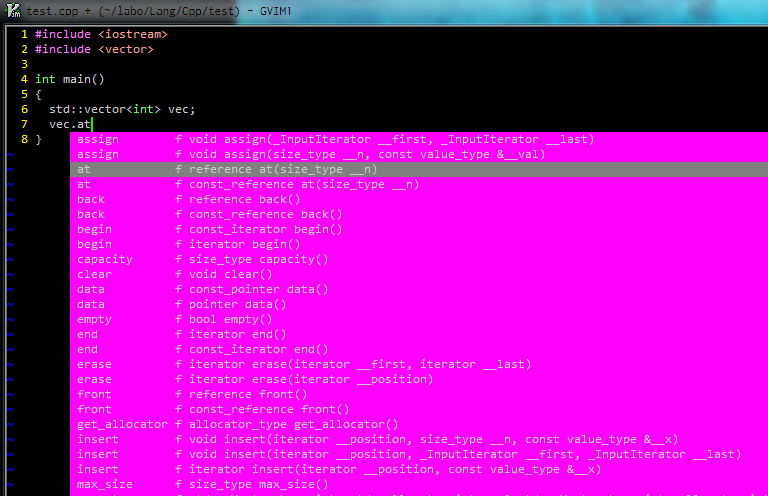
Task: Choose 'iterator begin()' completion entry
Action: (419, 244)
